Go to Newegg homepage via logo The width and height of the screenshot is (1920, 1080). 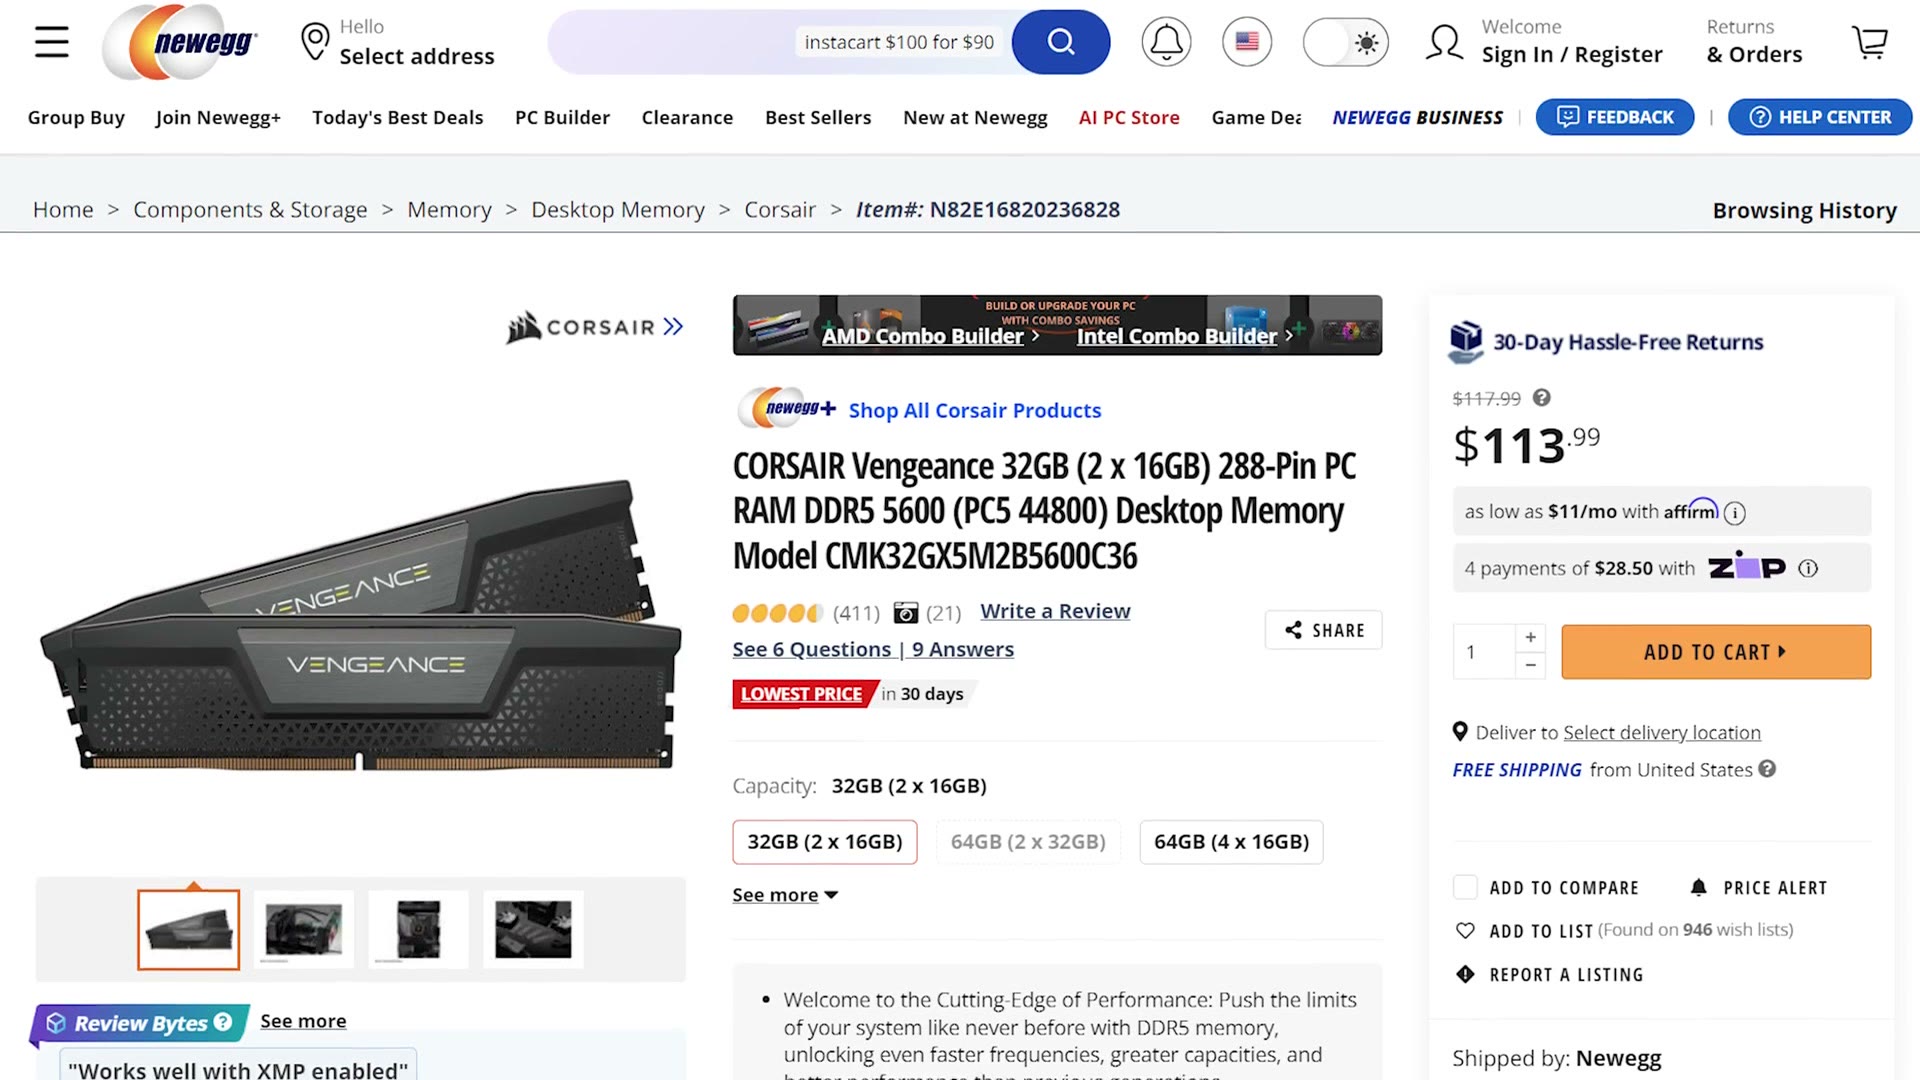181,42
